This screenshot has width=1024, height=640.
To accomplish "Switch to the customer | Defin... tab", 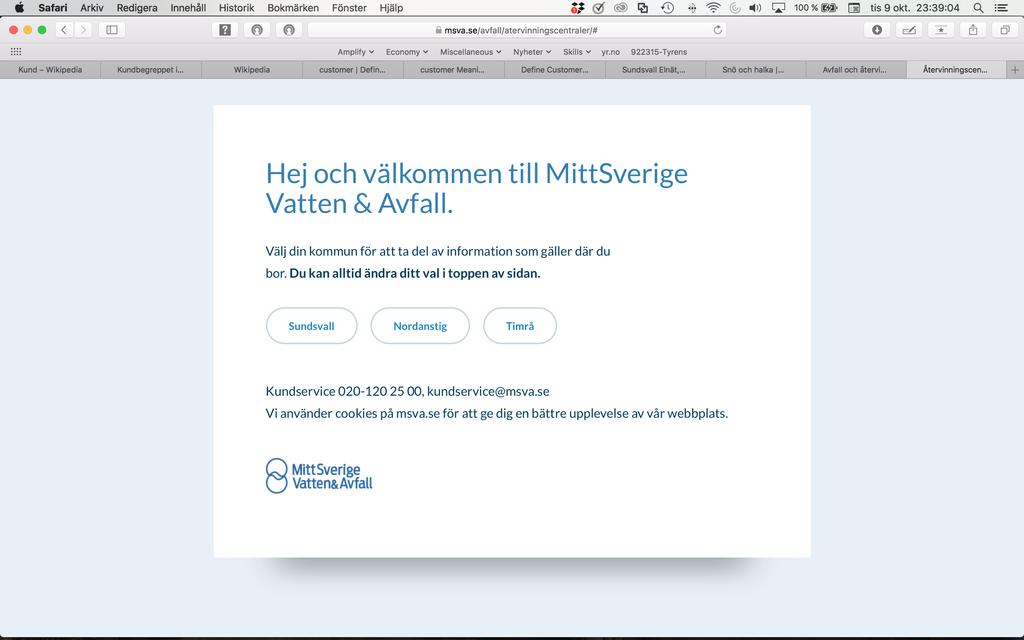I will click(353, 70).
